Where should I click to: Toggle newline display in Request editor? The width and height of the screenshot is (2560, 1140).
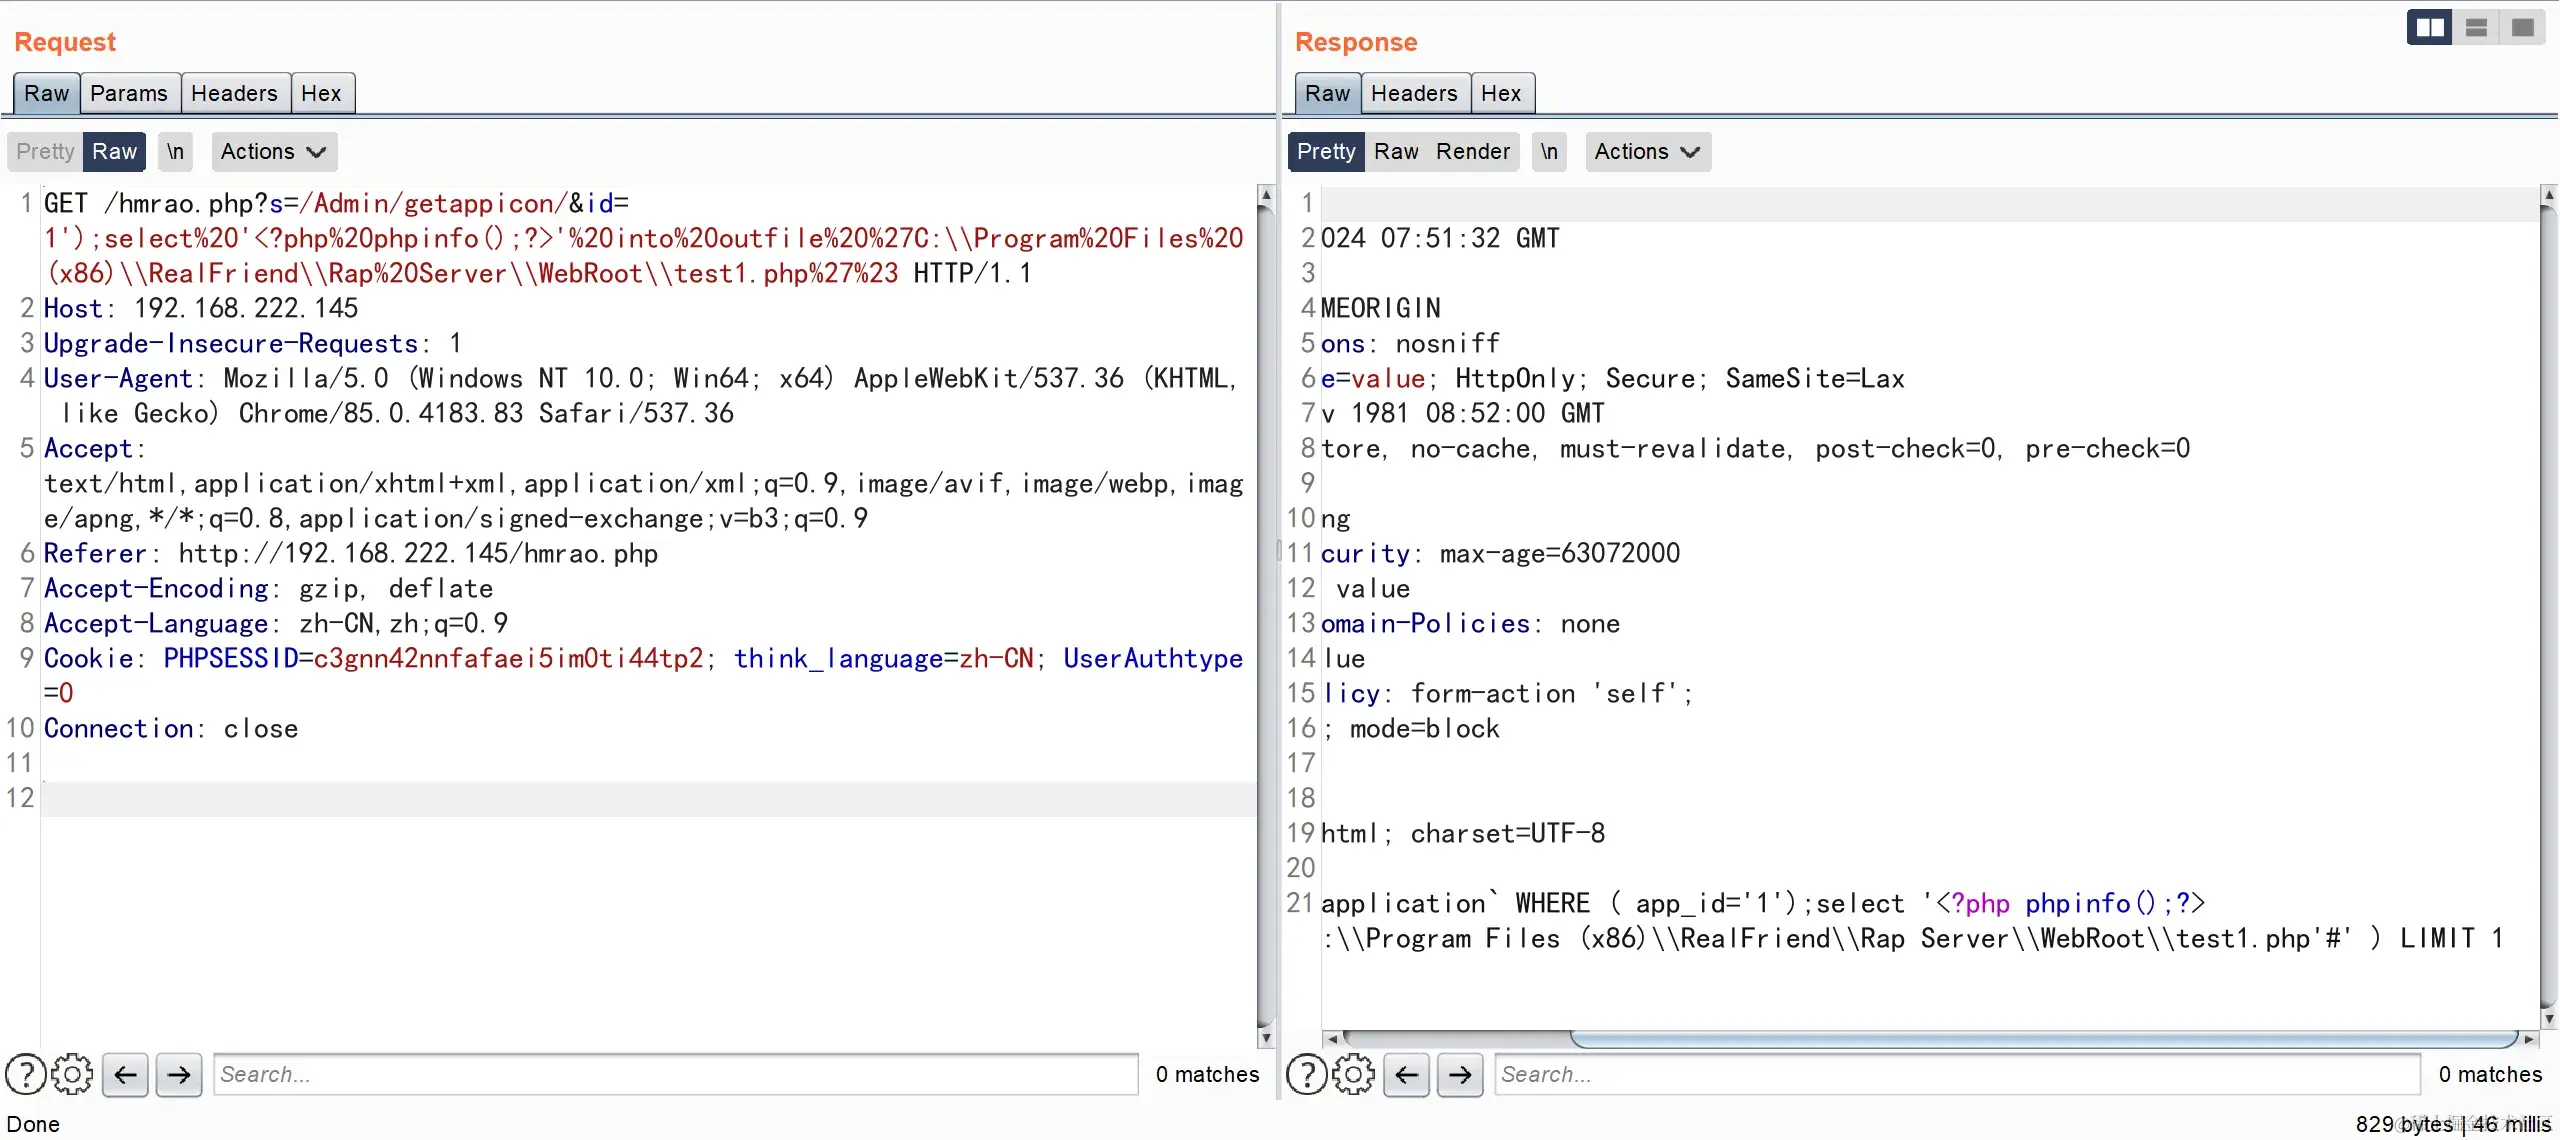click(x=175, y=152)
